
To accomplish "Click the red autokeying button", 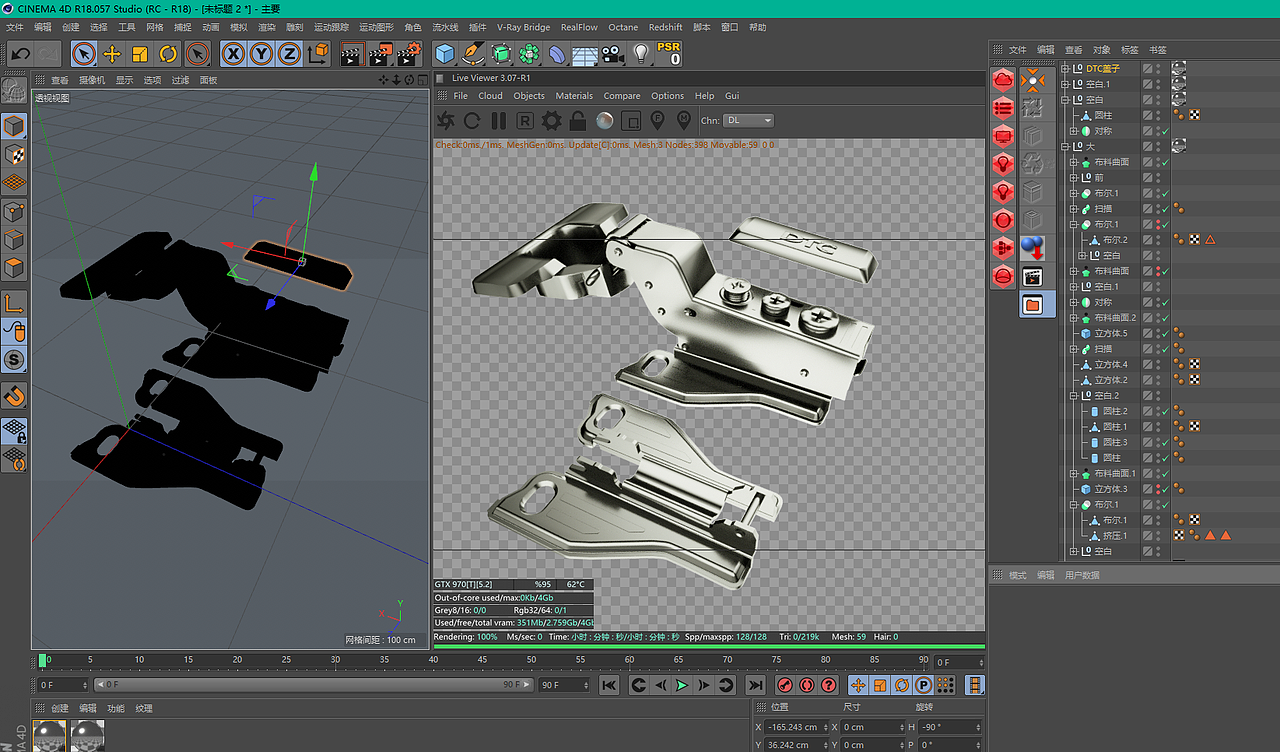I will point(807,685).
